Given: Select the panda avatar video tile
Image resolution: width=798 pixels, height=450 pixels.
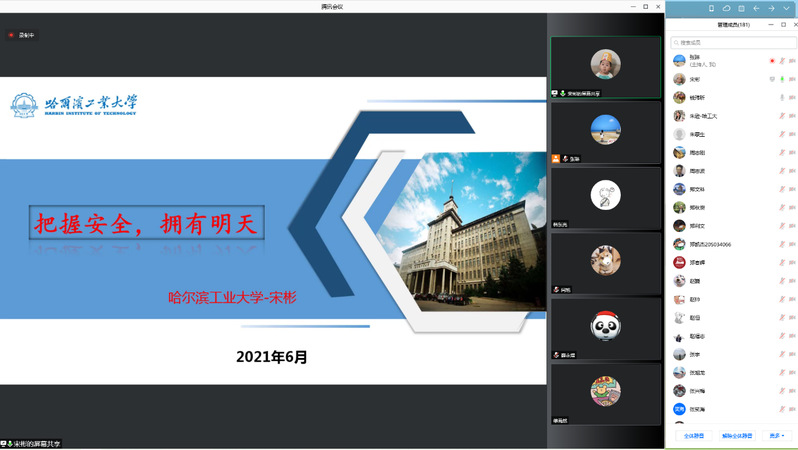Looking at the screenshot, I should click(606, 329).
